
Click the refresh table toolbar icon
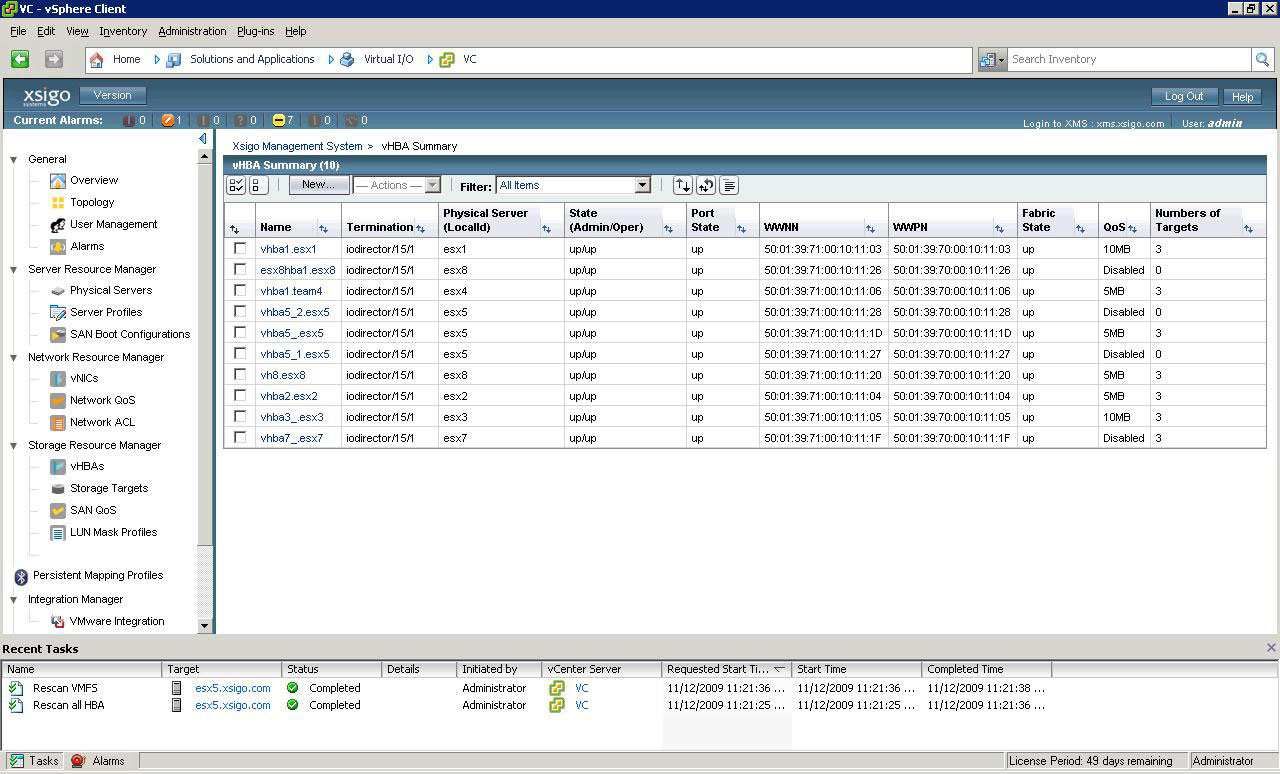(x=706, y=185)
